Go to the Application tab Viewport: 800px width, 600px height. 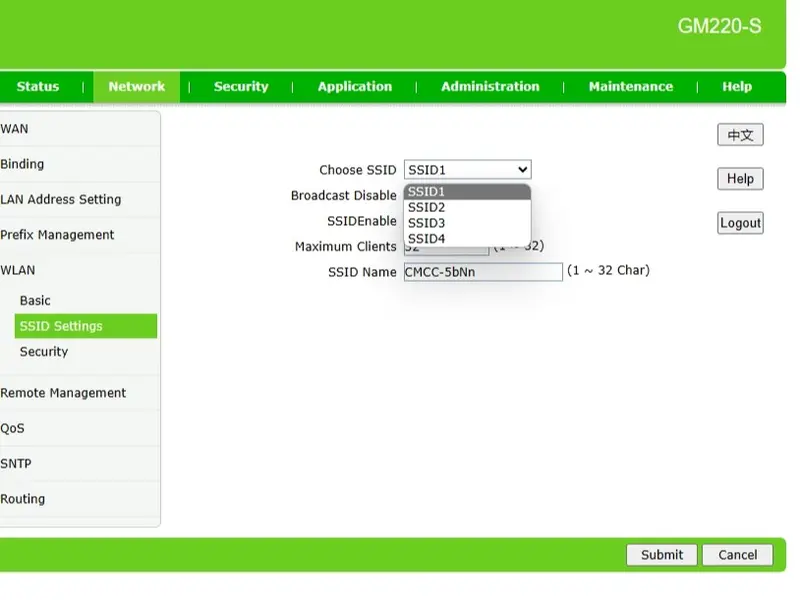tap(355, 87)
